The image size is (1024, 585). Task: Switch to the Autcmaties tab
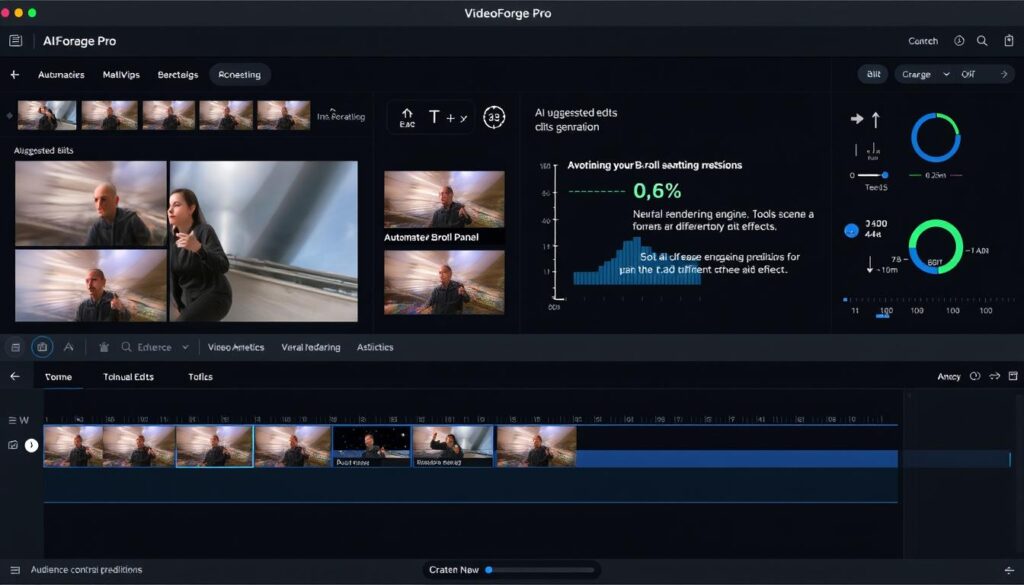point(61,74)
